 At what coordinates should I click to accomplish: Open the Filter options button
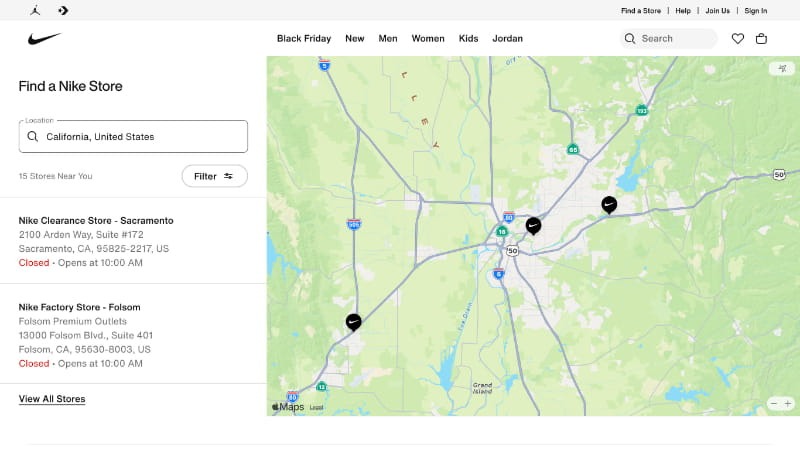pyautogui.click(x=214, y=176)
